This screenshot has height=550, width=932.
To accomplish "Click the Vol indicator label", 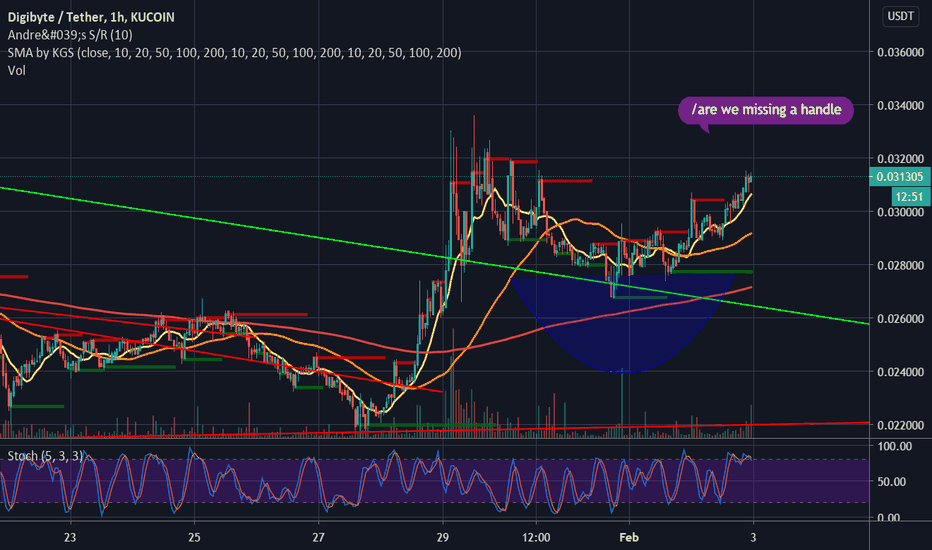I will coord(17,70).
